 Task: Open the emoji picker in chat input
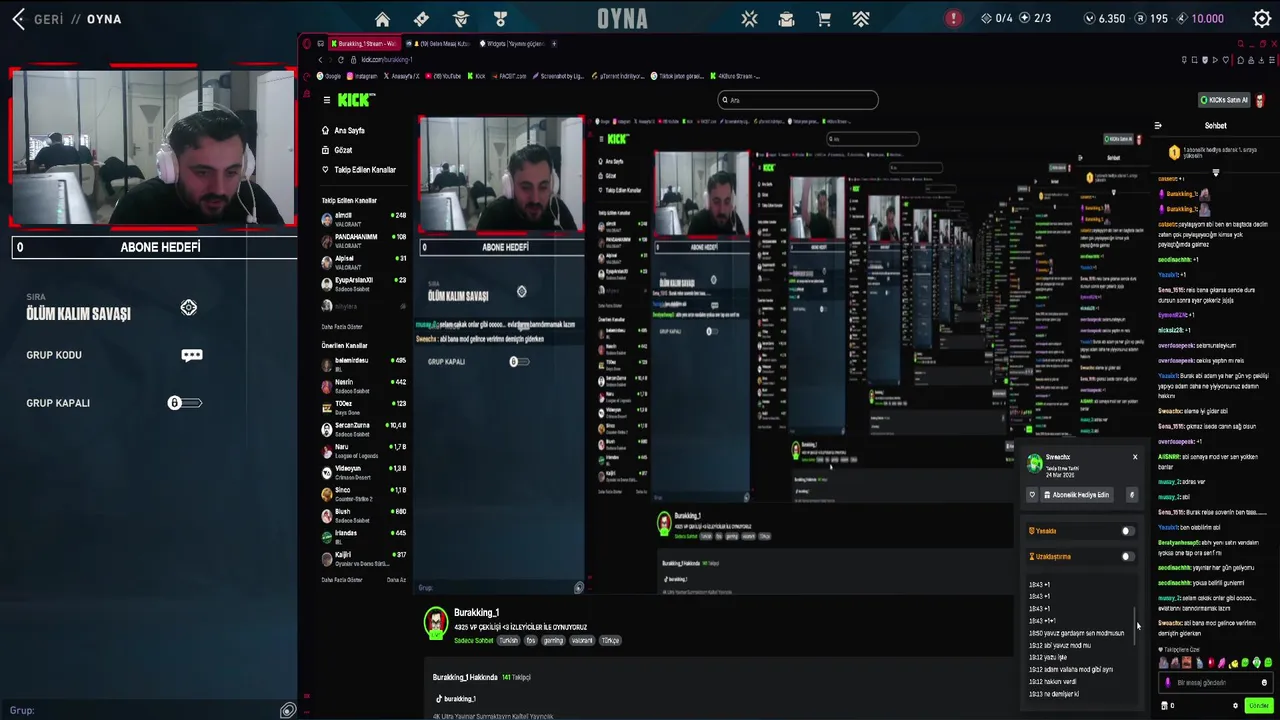pos(1264,683)
